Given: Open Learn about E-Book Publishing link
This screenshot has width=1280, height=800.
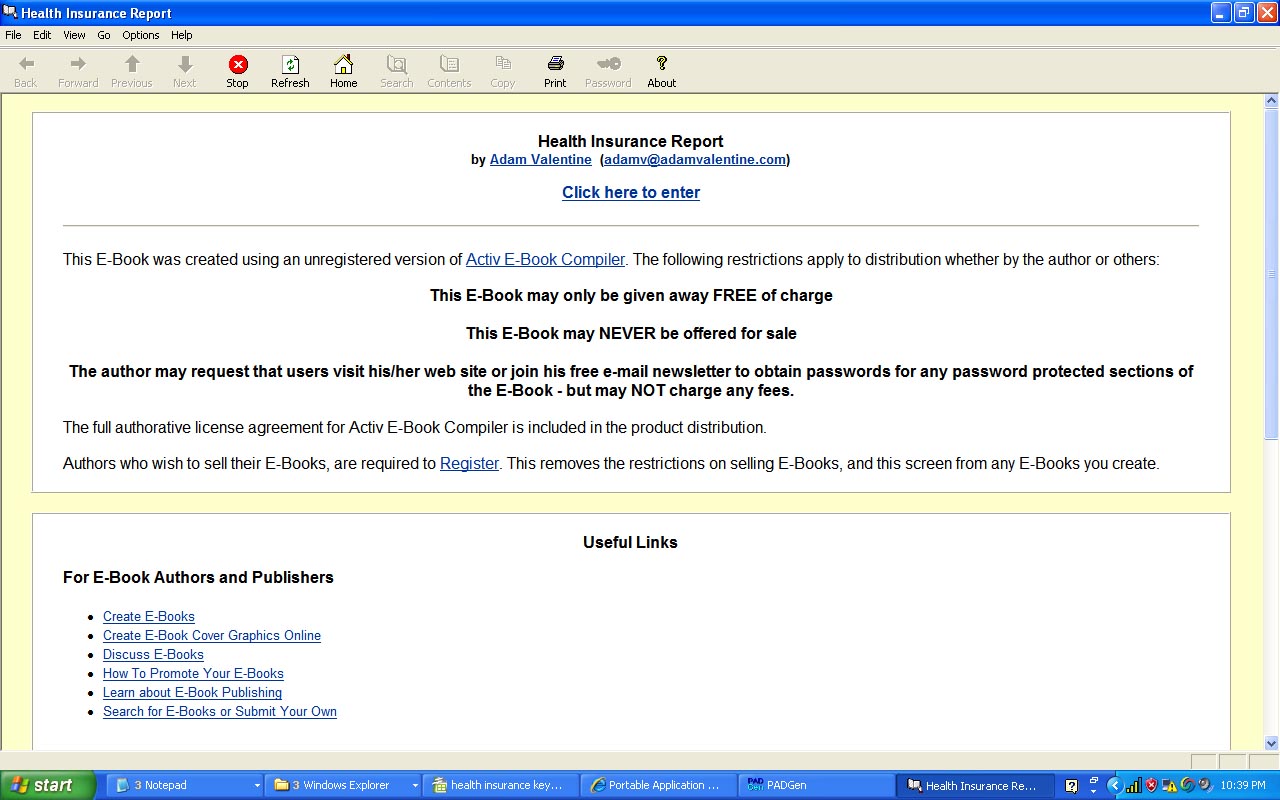Looking at the screenshot, I should point(192,693).
